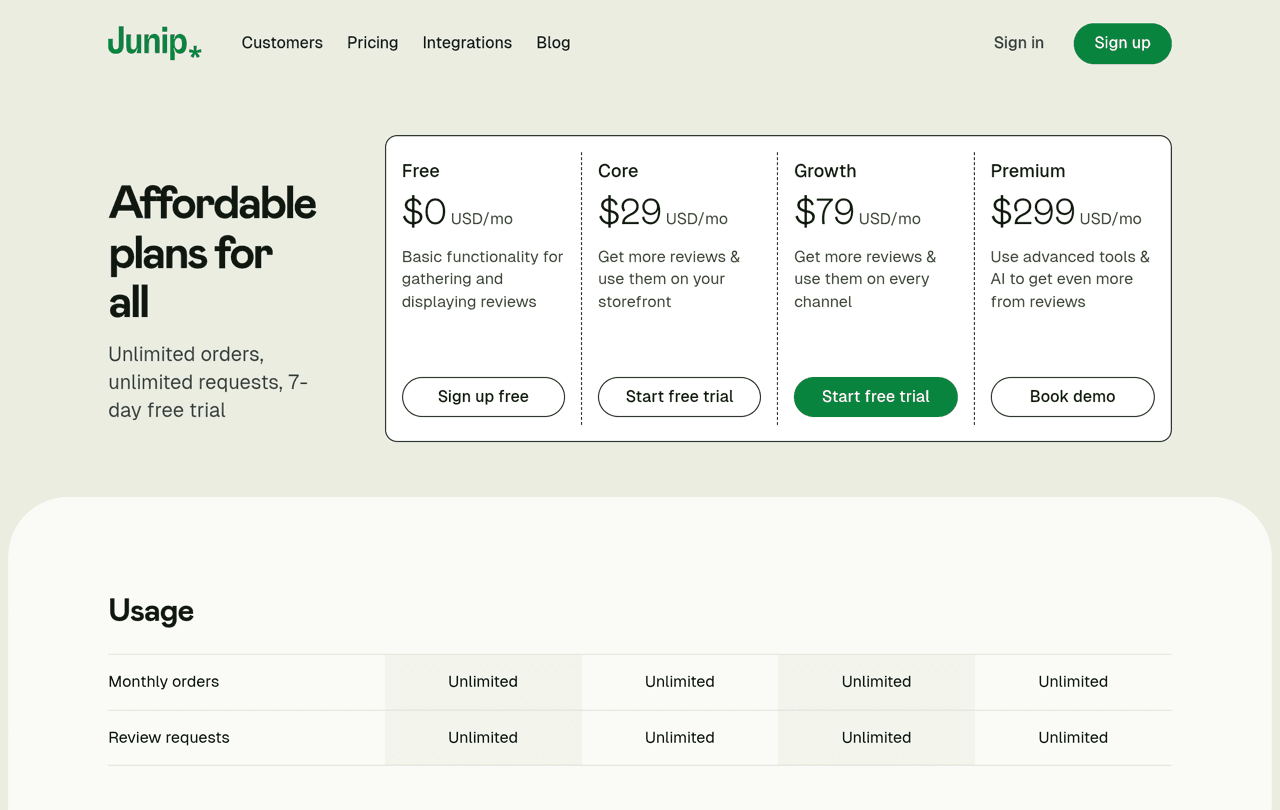Start free trial for Growth plan
This screenshot has height=810, width=1280.
click(x=876, y=397)
